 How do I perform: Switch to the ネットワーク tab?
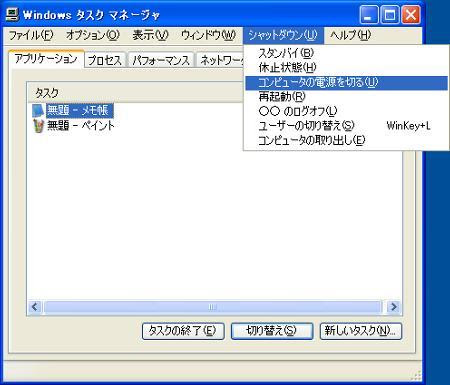coord(221,60)
